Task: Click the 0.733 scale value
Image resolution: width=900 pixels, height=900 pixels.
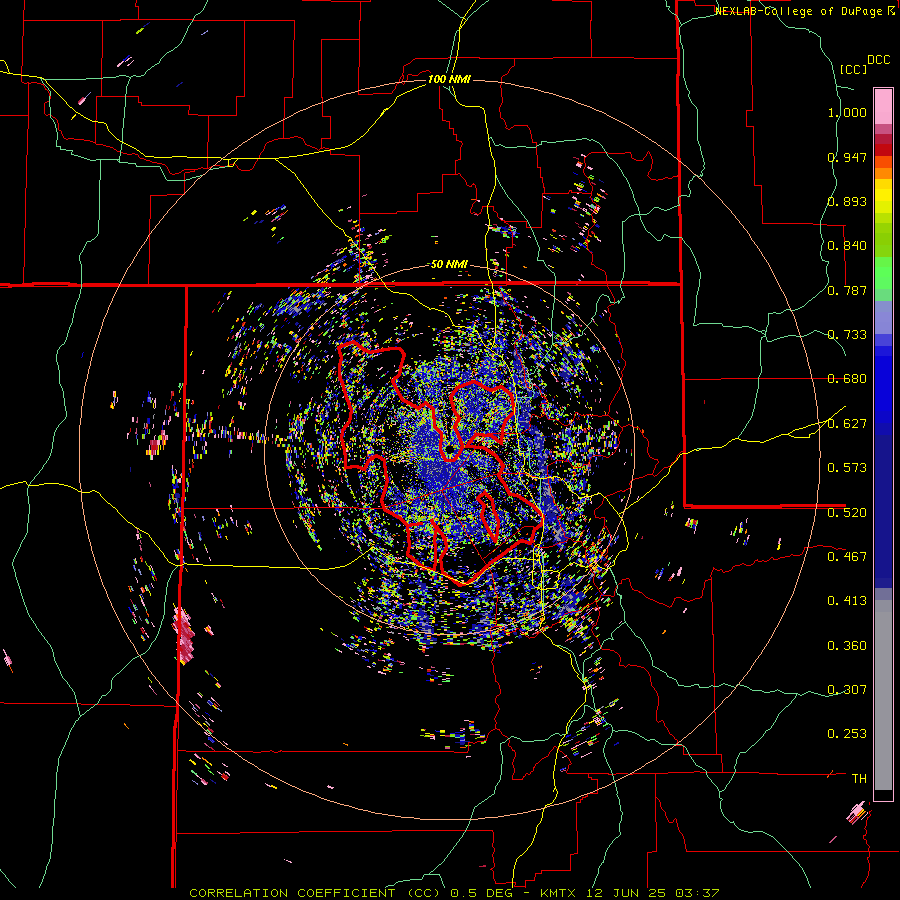Action: pyautogui.click(x=847, y=335)
